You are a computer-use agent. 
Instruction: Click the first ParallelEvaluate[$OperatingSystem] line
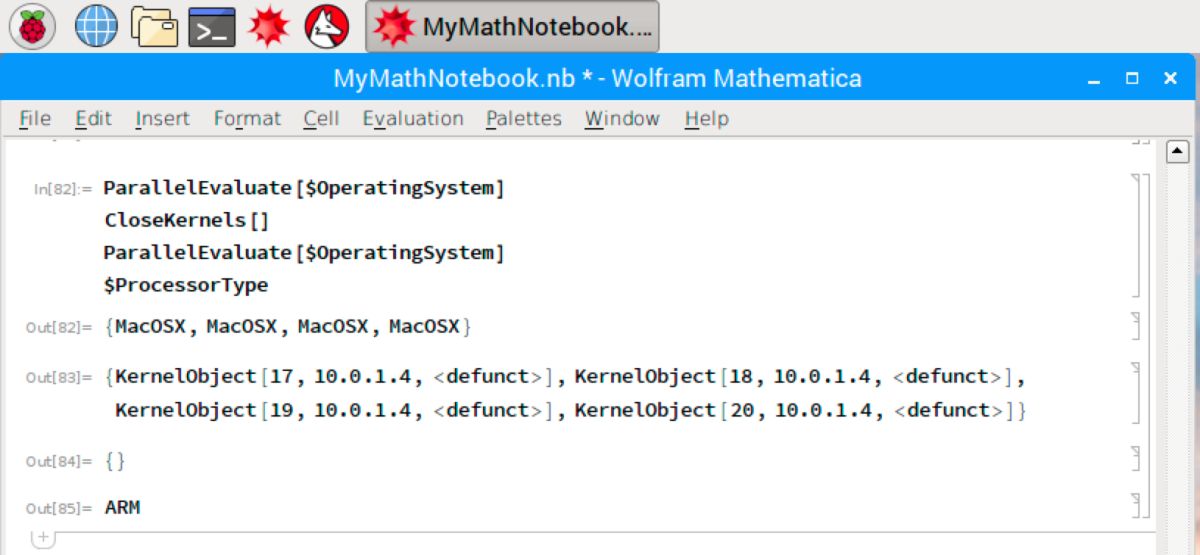click(x=304, y=188)
